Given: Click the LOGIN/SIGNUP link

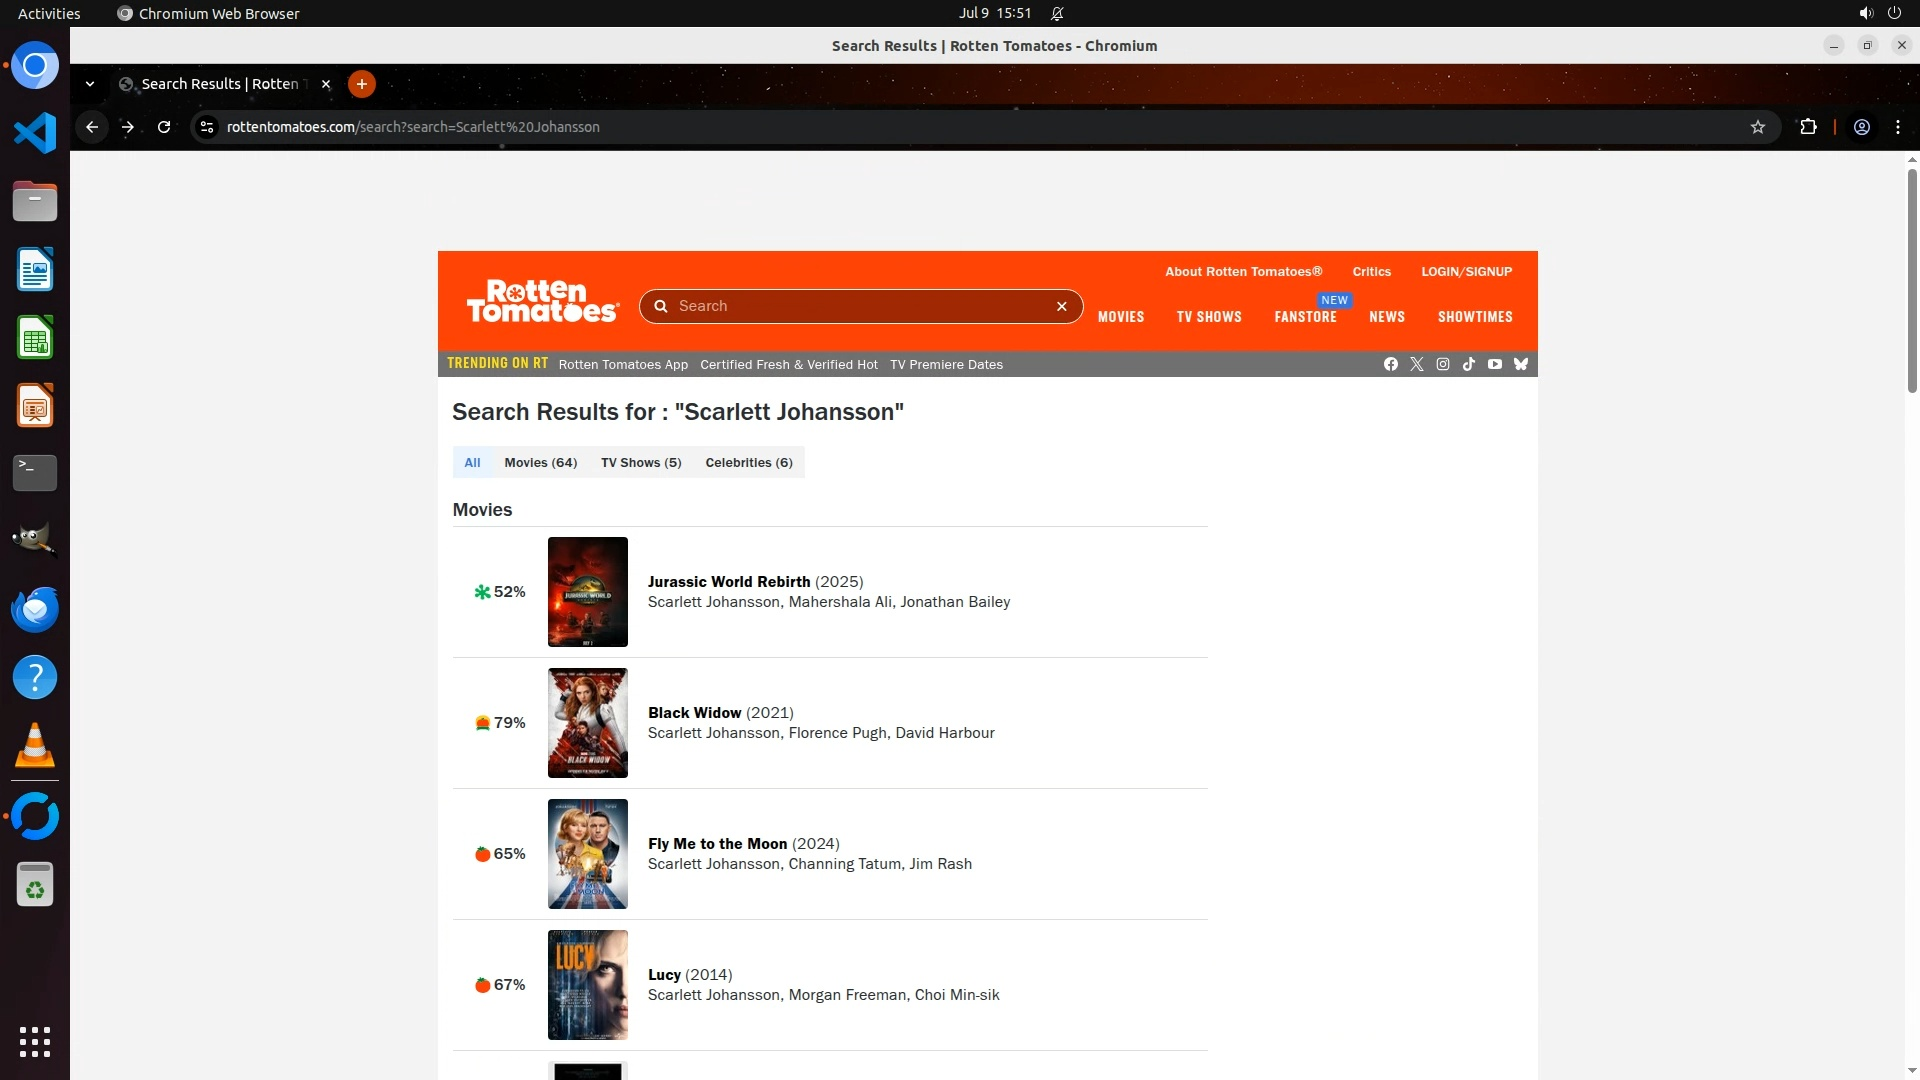Looking at the screenshot, I should (x=1466, y=271).
